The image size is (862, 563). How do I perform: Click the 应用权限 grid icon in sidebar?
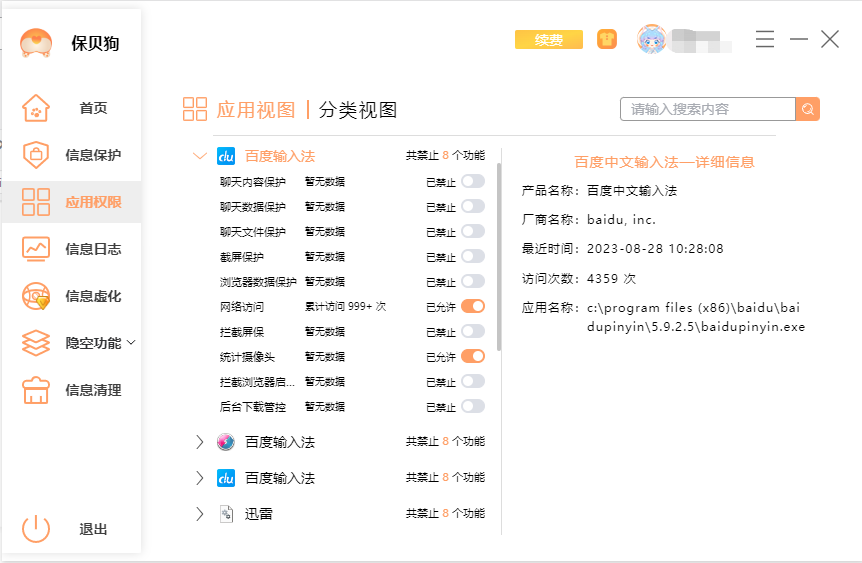click(x=36, y=202)
